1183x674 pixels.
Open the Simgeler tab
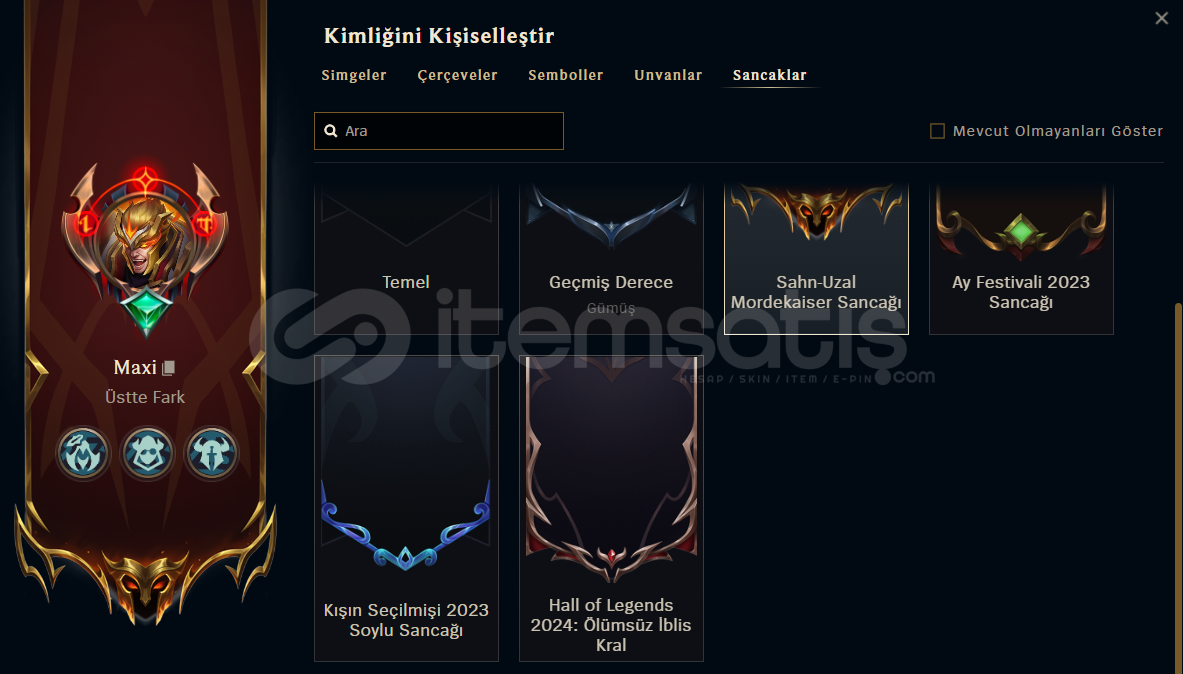354,75
